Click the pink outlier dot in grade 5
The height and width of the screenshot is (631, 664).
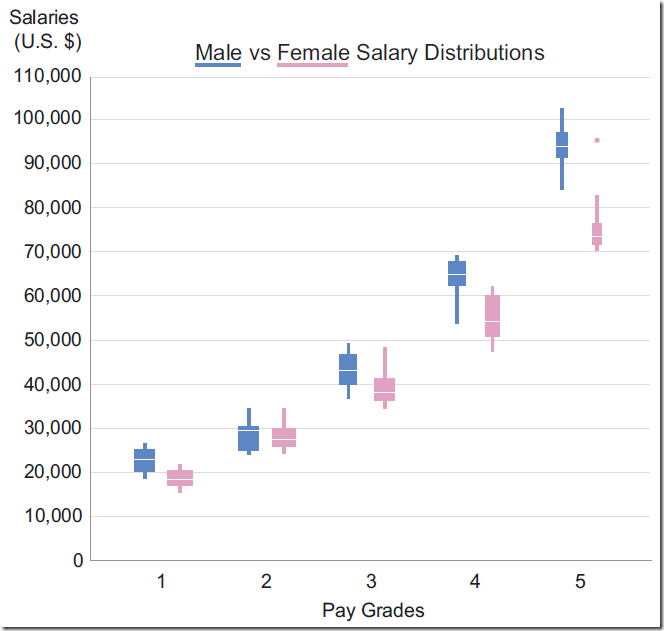pyautogui.click(x=597, y=140)
